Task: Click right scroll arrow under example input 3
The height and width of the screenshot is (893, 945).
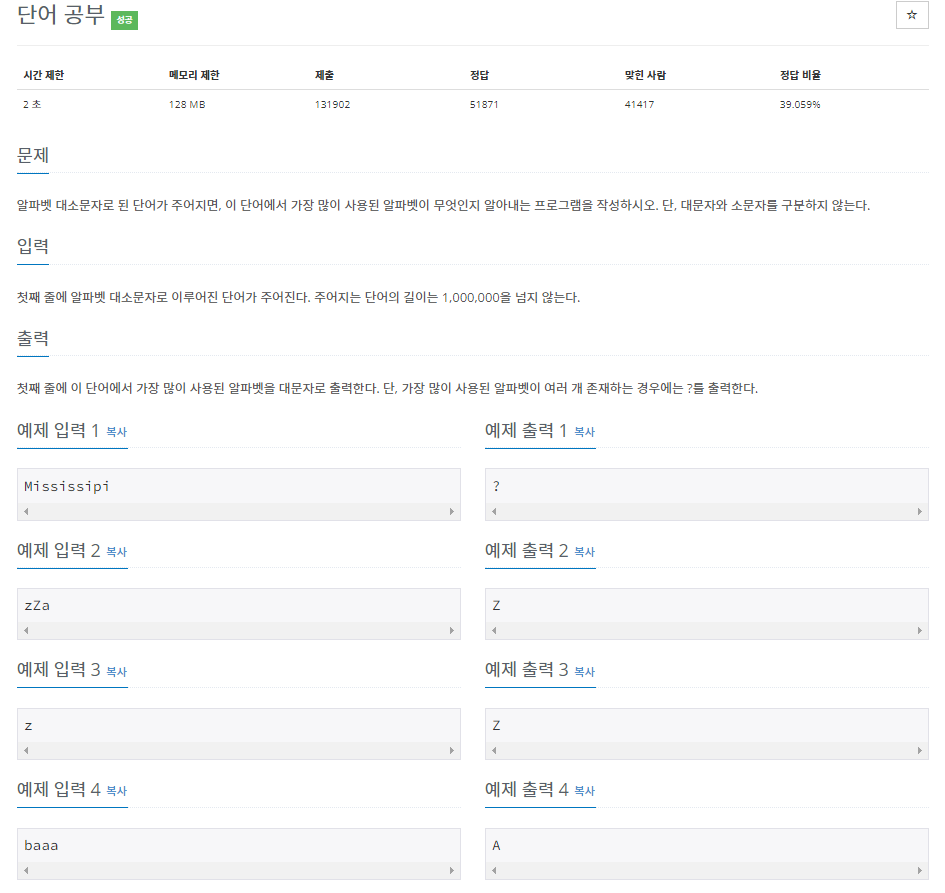Action: point(451,751)
